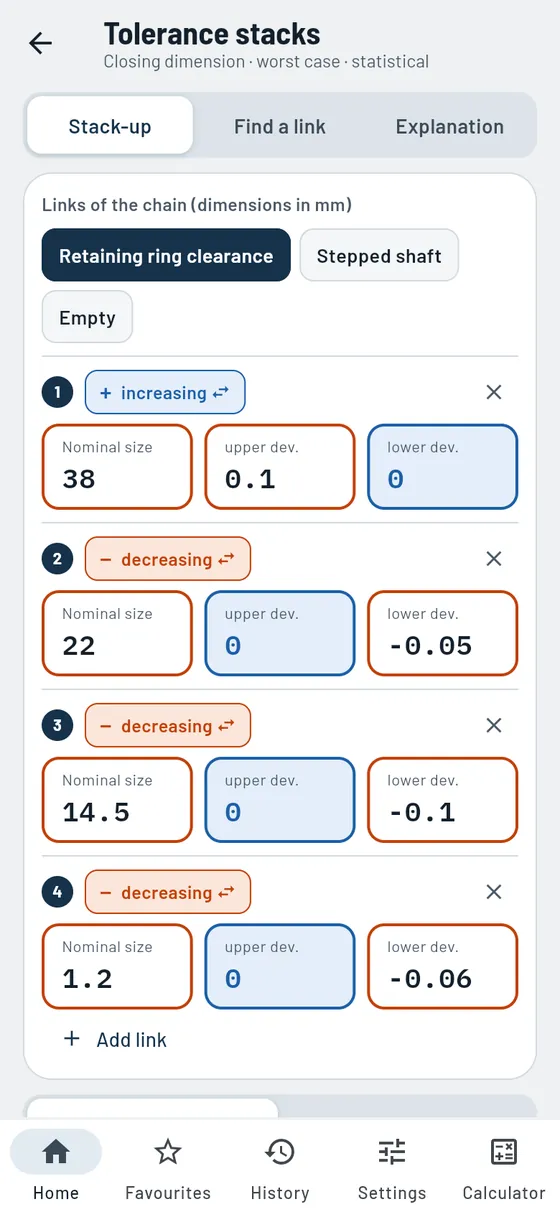560x1212 pixels.
Task: Delete link 4 using the X icon
Action: (x=494, y=892)
